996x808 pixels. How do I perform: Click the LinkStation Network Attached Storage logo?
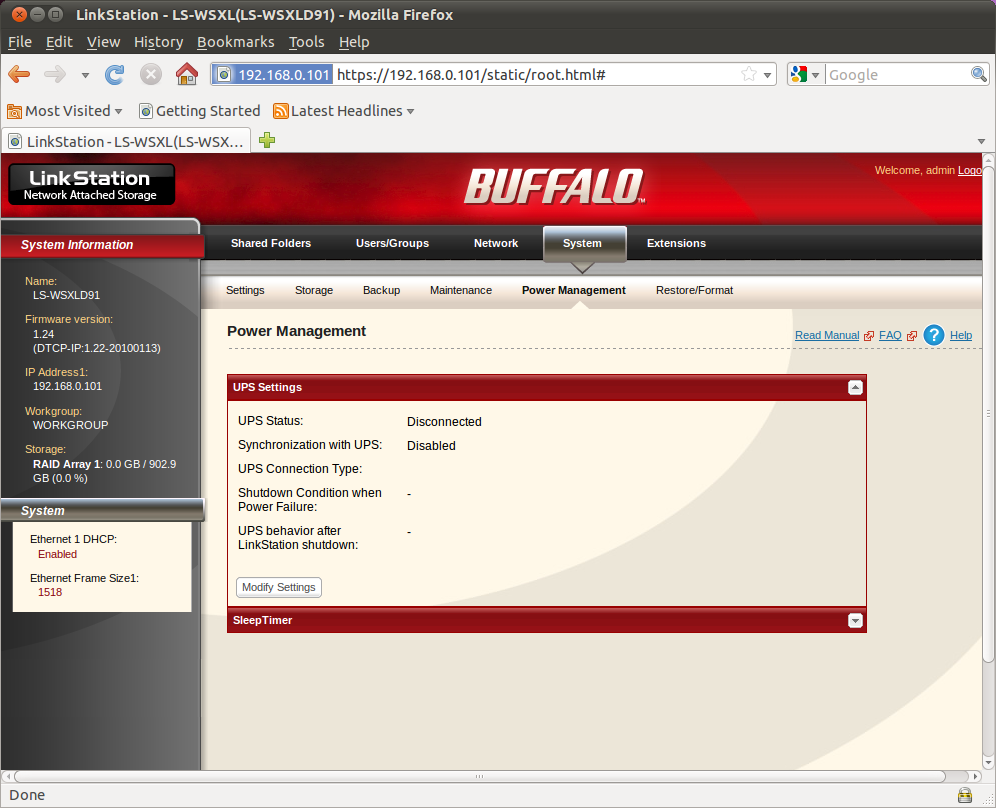(x=91, y=184)
